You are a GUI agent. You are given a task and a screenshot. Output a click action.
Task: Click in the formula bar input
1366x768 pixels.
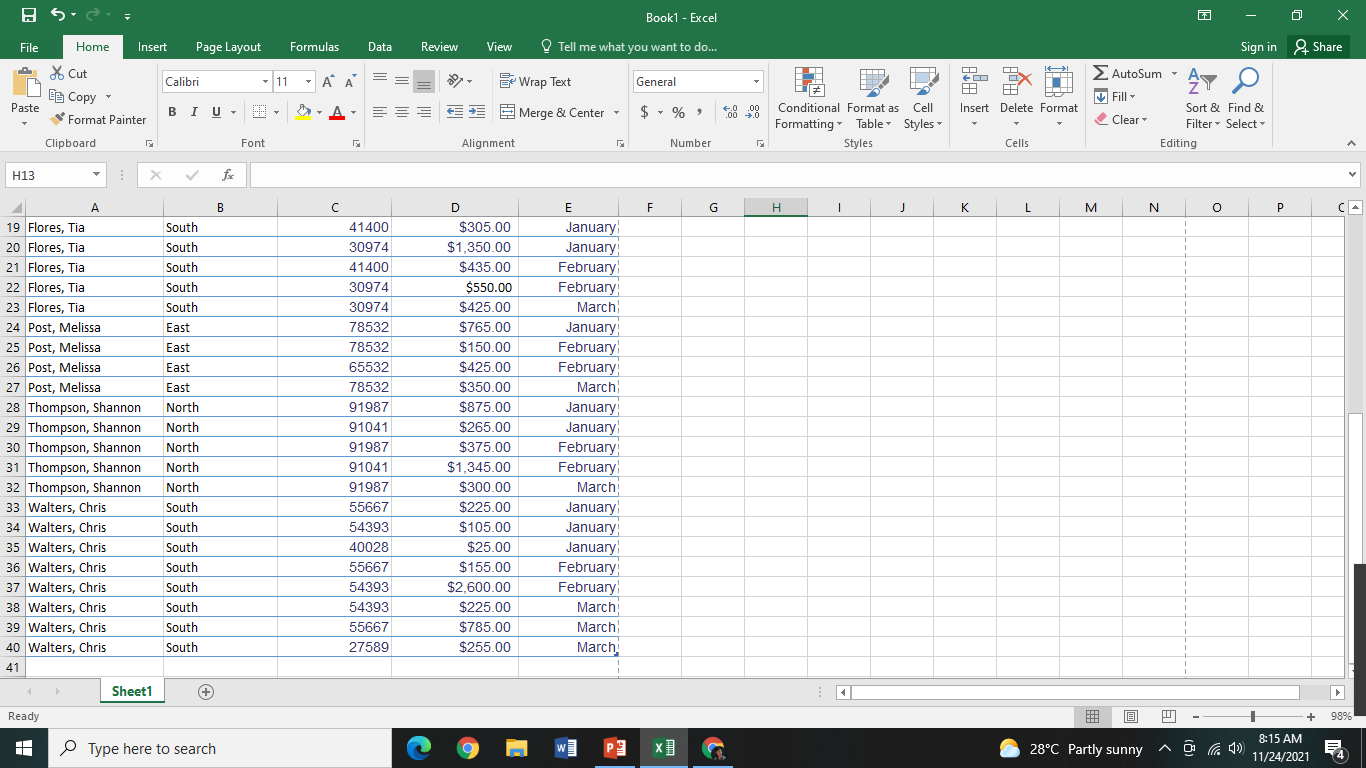[x=798, y=175]
